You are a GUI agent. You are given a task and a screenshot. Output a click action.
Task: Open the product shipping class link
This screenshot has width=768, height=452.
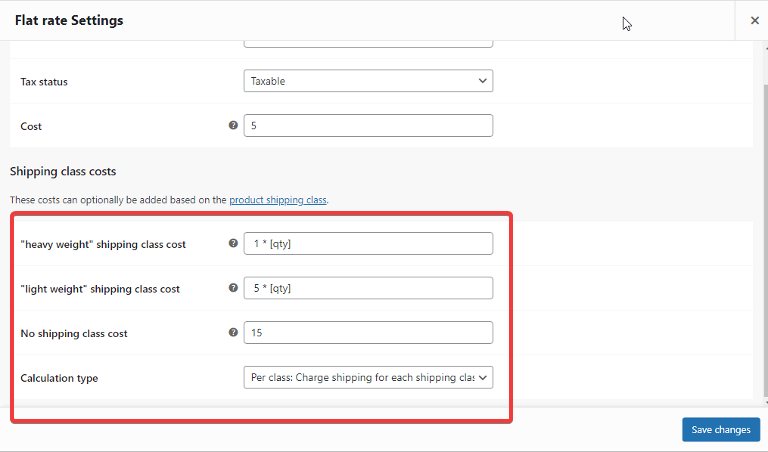278,200
